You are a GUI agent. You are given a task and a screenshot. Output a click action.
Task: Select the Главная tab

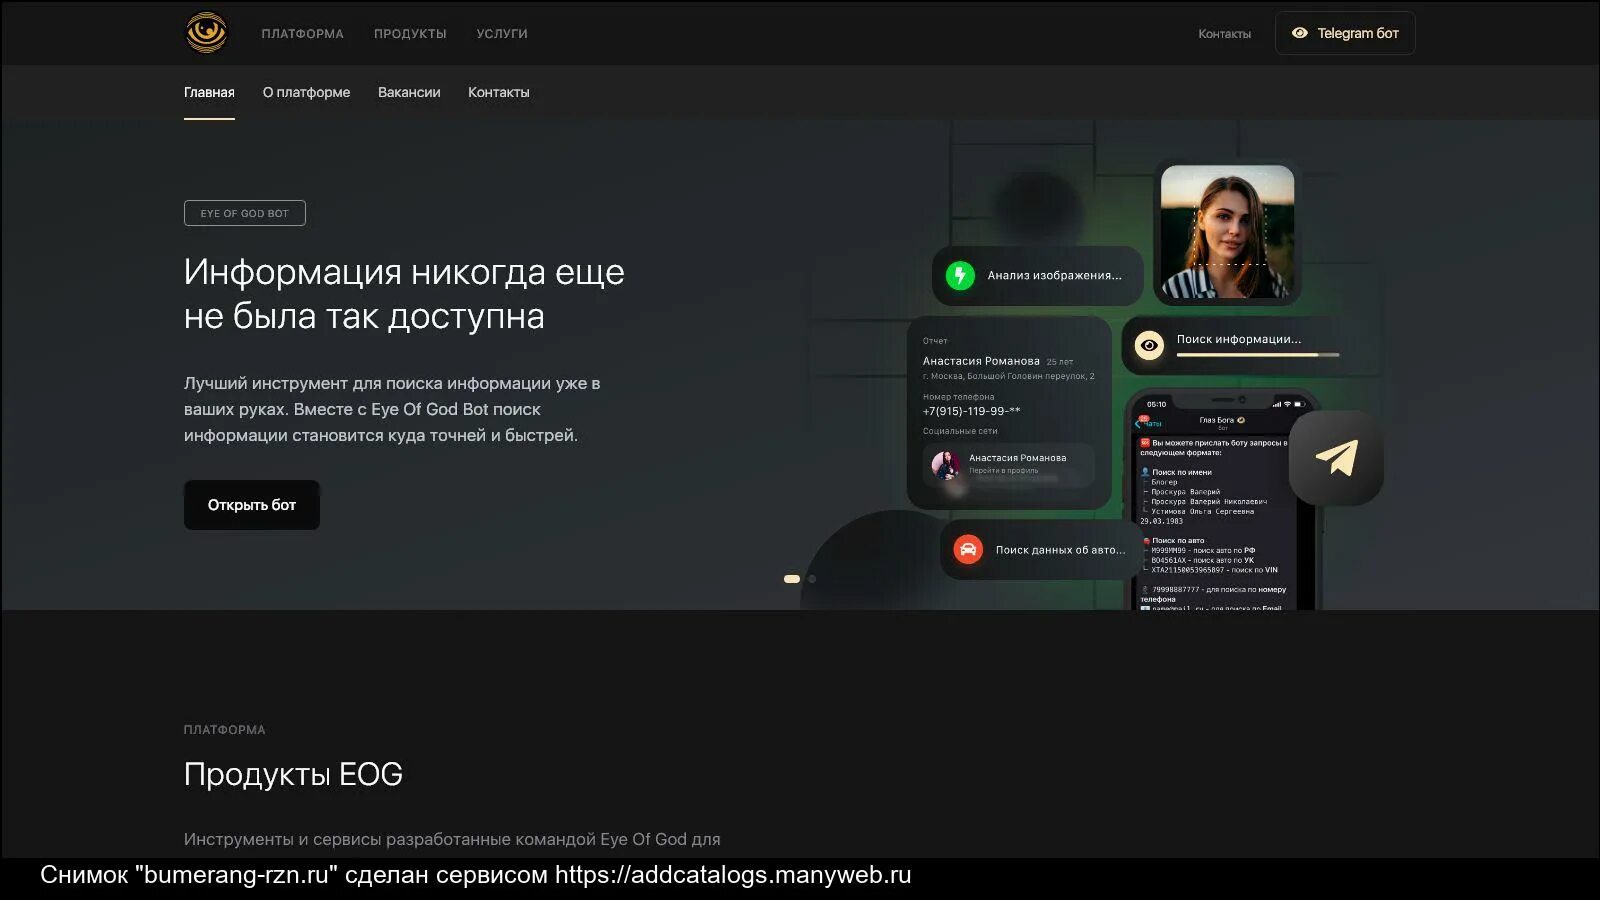tap(209, 92)
